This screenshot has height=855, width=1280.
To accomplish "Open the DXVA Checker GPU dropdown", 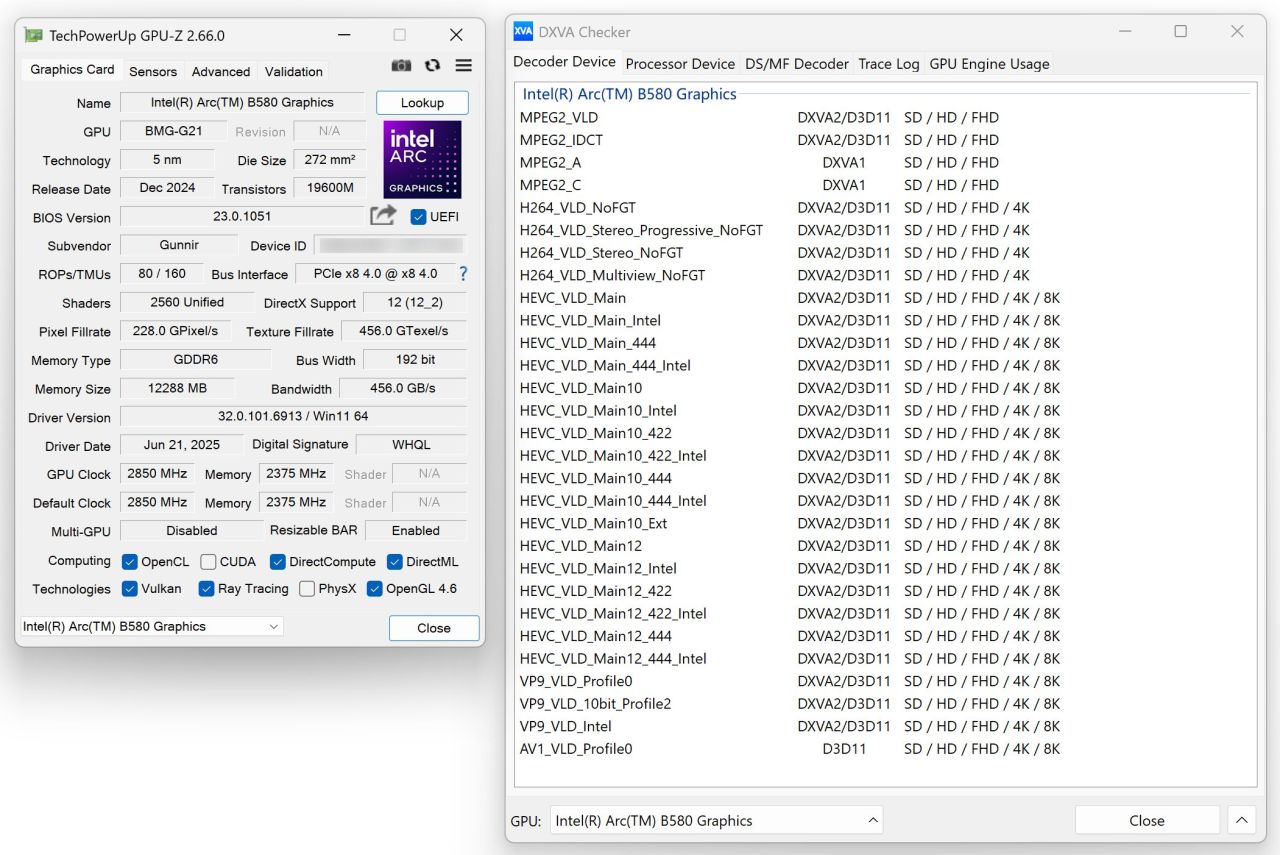I will tap(716, 821).
